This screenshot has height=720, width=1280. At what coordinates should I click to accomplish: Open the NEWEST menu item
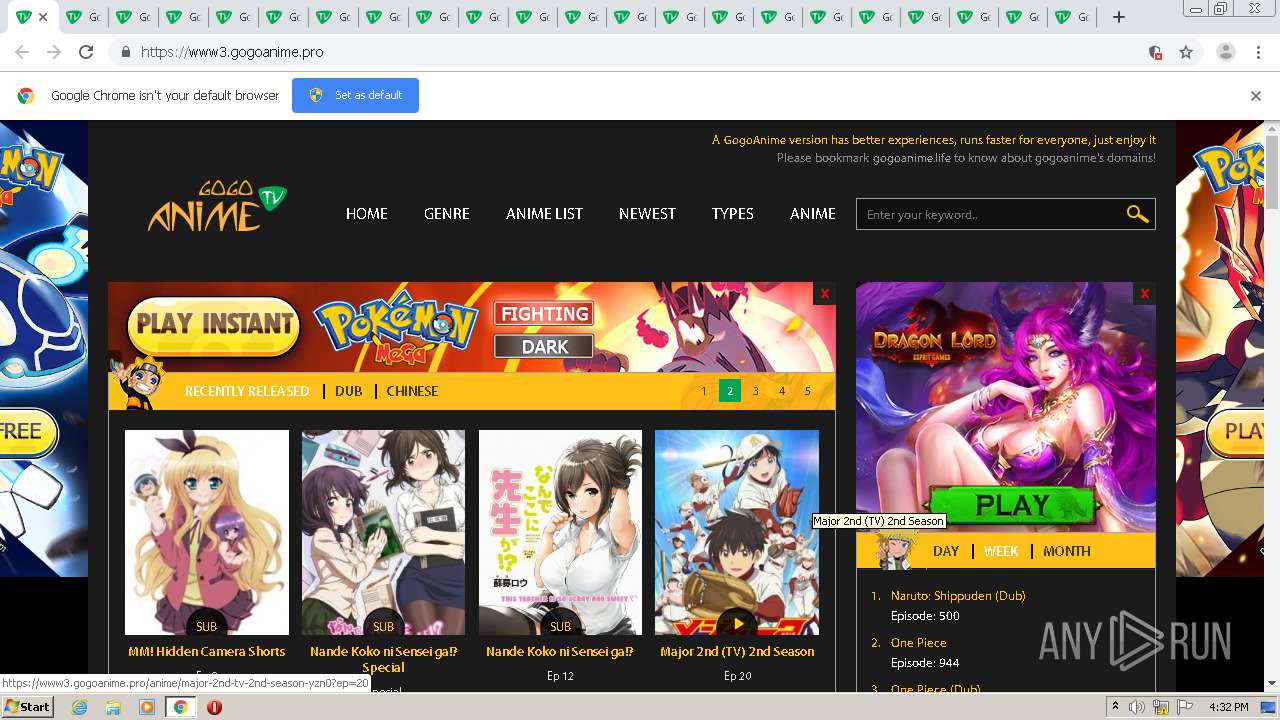tap(647, 213)
